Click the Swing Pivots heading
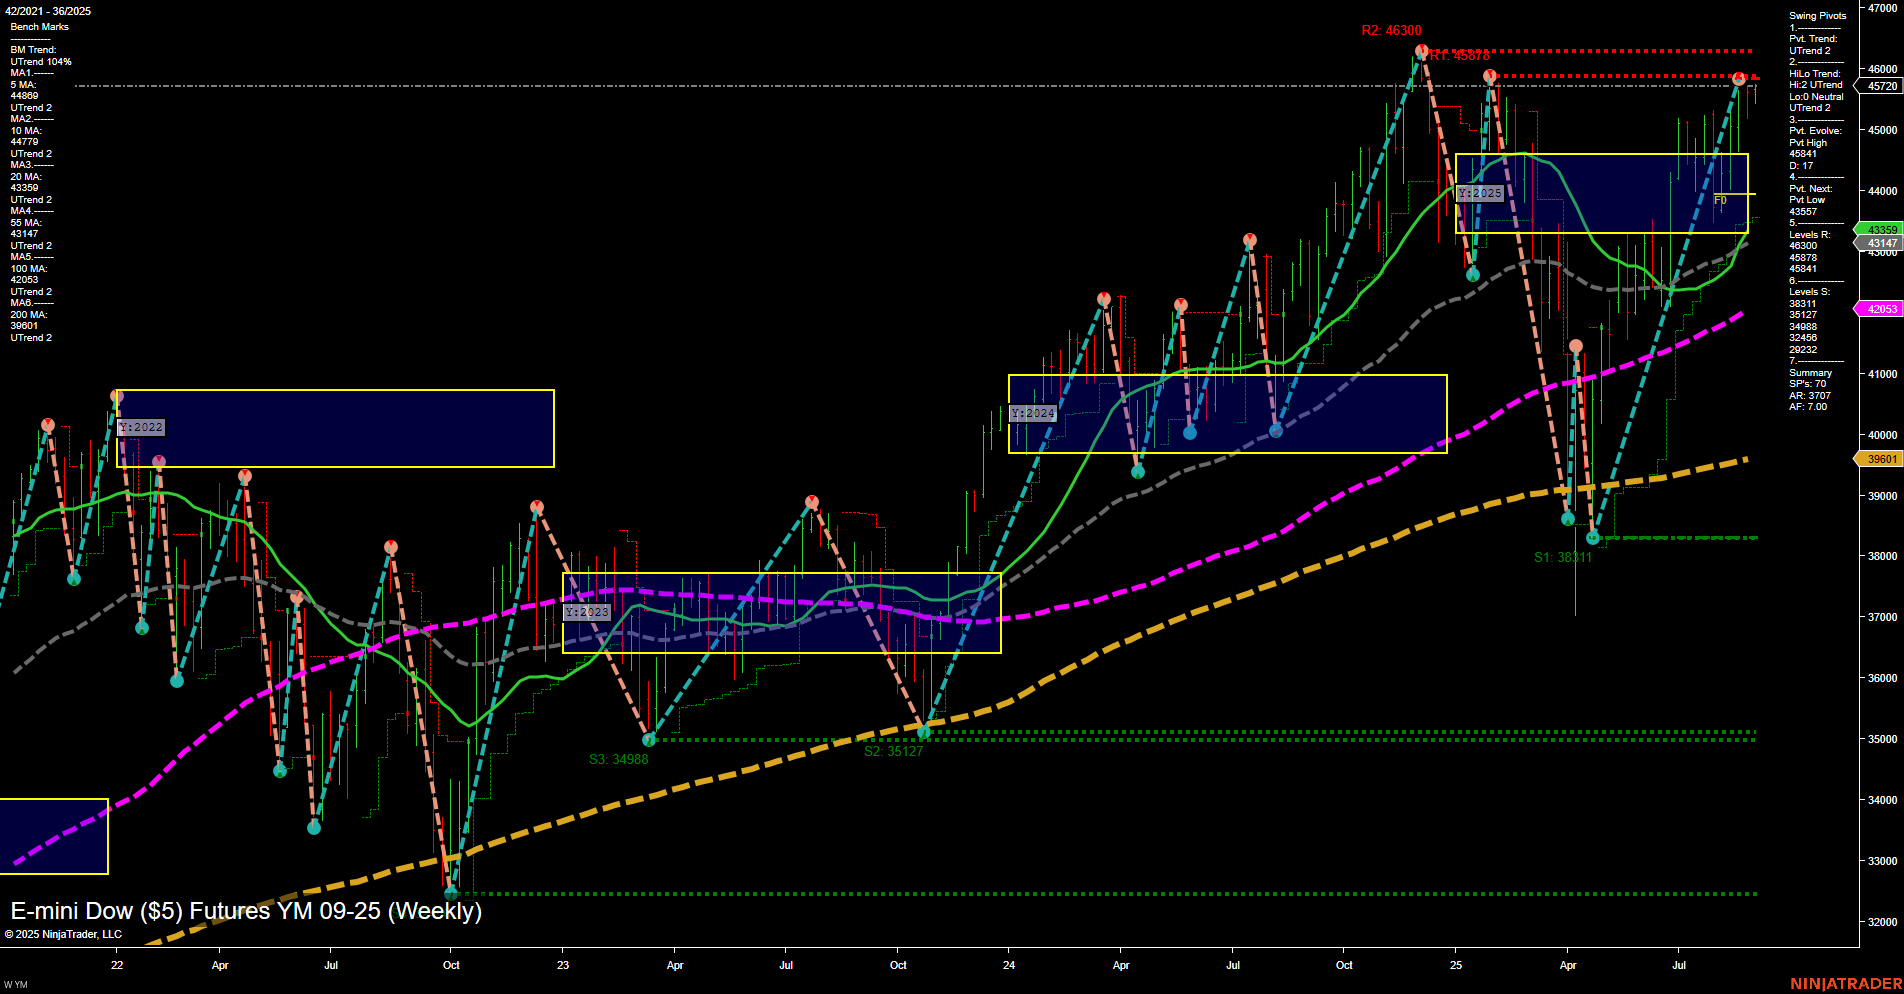The height and width of the screenshot is (994, 1904). click(x=1817, y=16)
